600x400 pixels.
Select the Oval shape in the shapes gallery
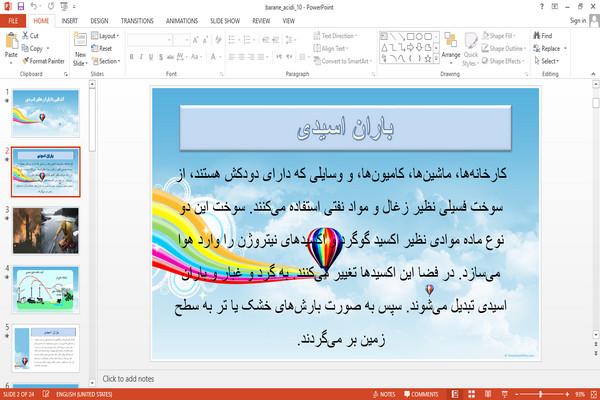[419, 37]
